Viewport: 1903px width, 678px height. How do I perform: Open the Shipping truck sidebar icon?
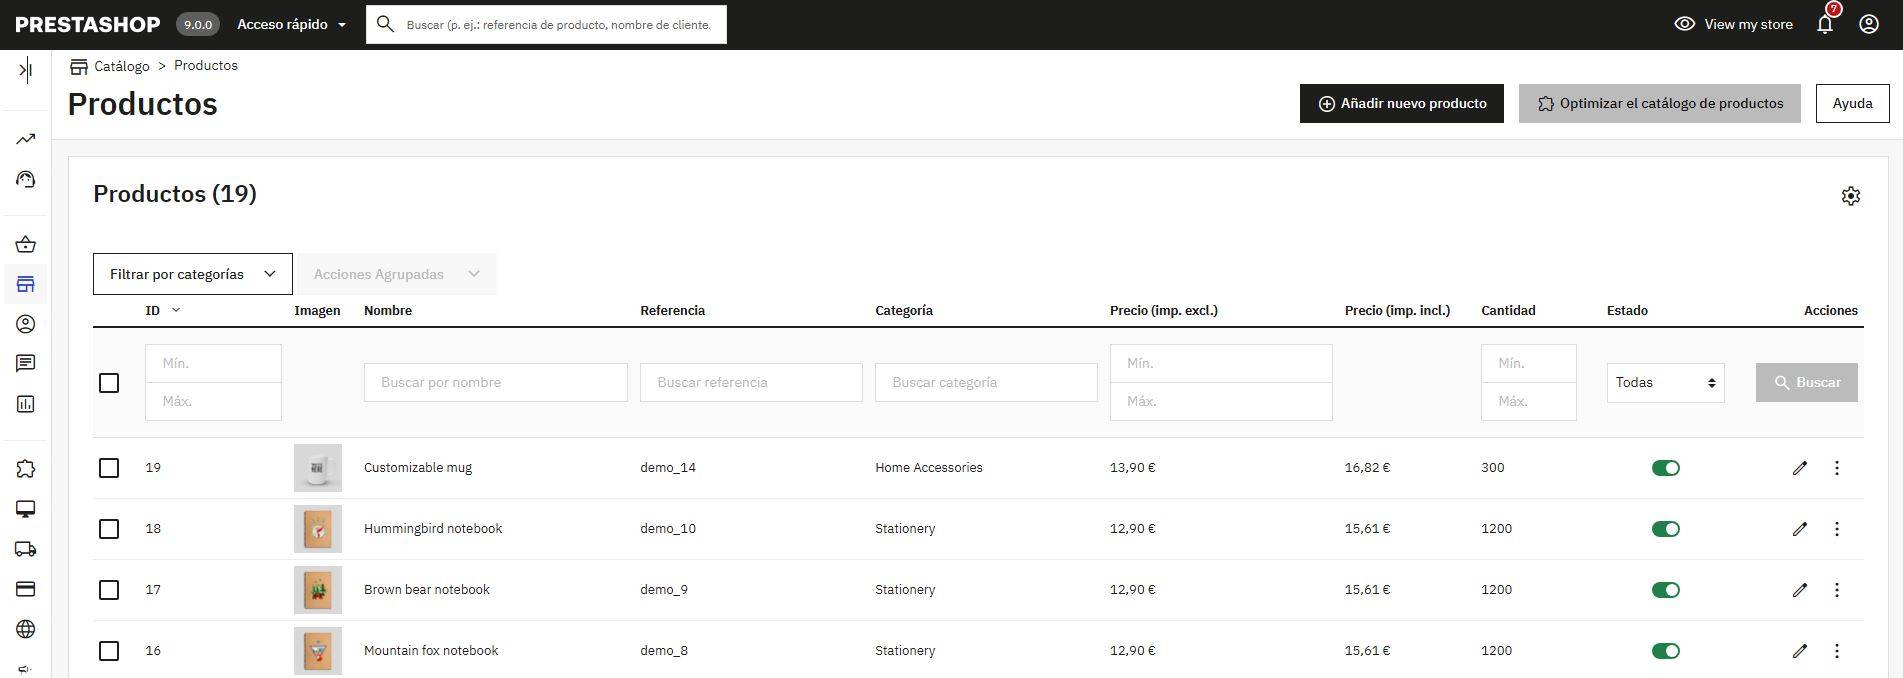[26, 549]
